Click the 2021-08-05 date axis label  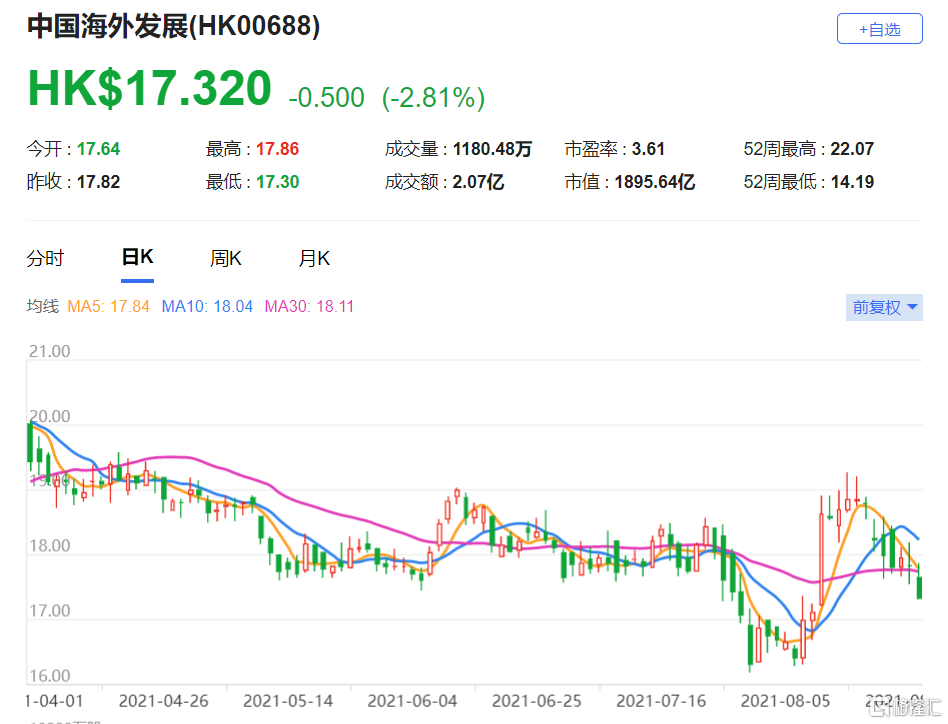(x=786, y=701)
